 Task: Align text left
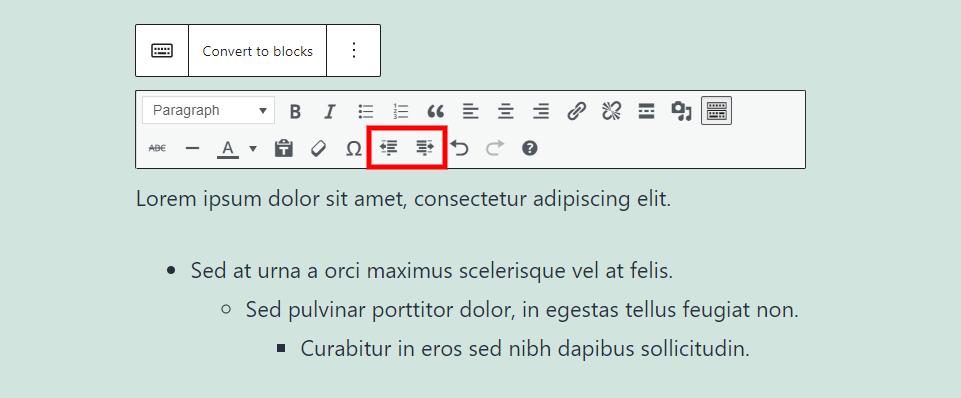point(470,112)
